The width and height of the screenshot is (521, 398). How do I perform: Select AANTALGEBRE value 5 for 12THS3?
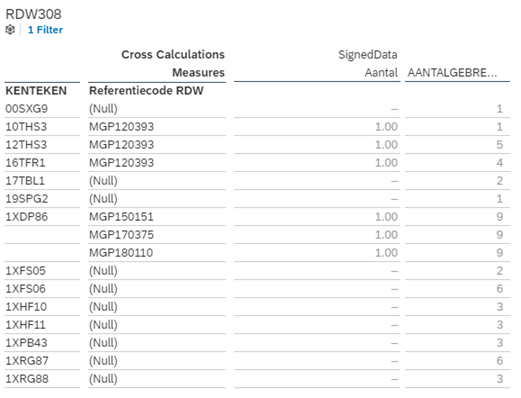coord(499,145)
